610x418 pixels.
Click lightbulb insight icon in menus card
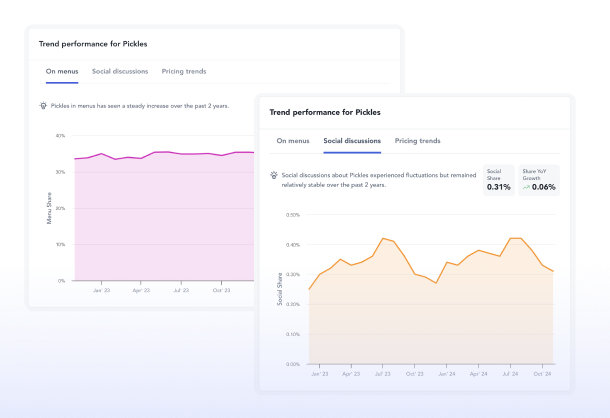click(43, 105)
